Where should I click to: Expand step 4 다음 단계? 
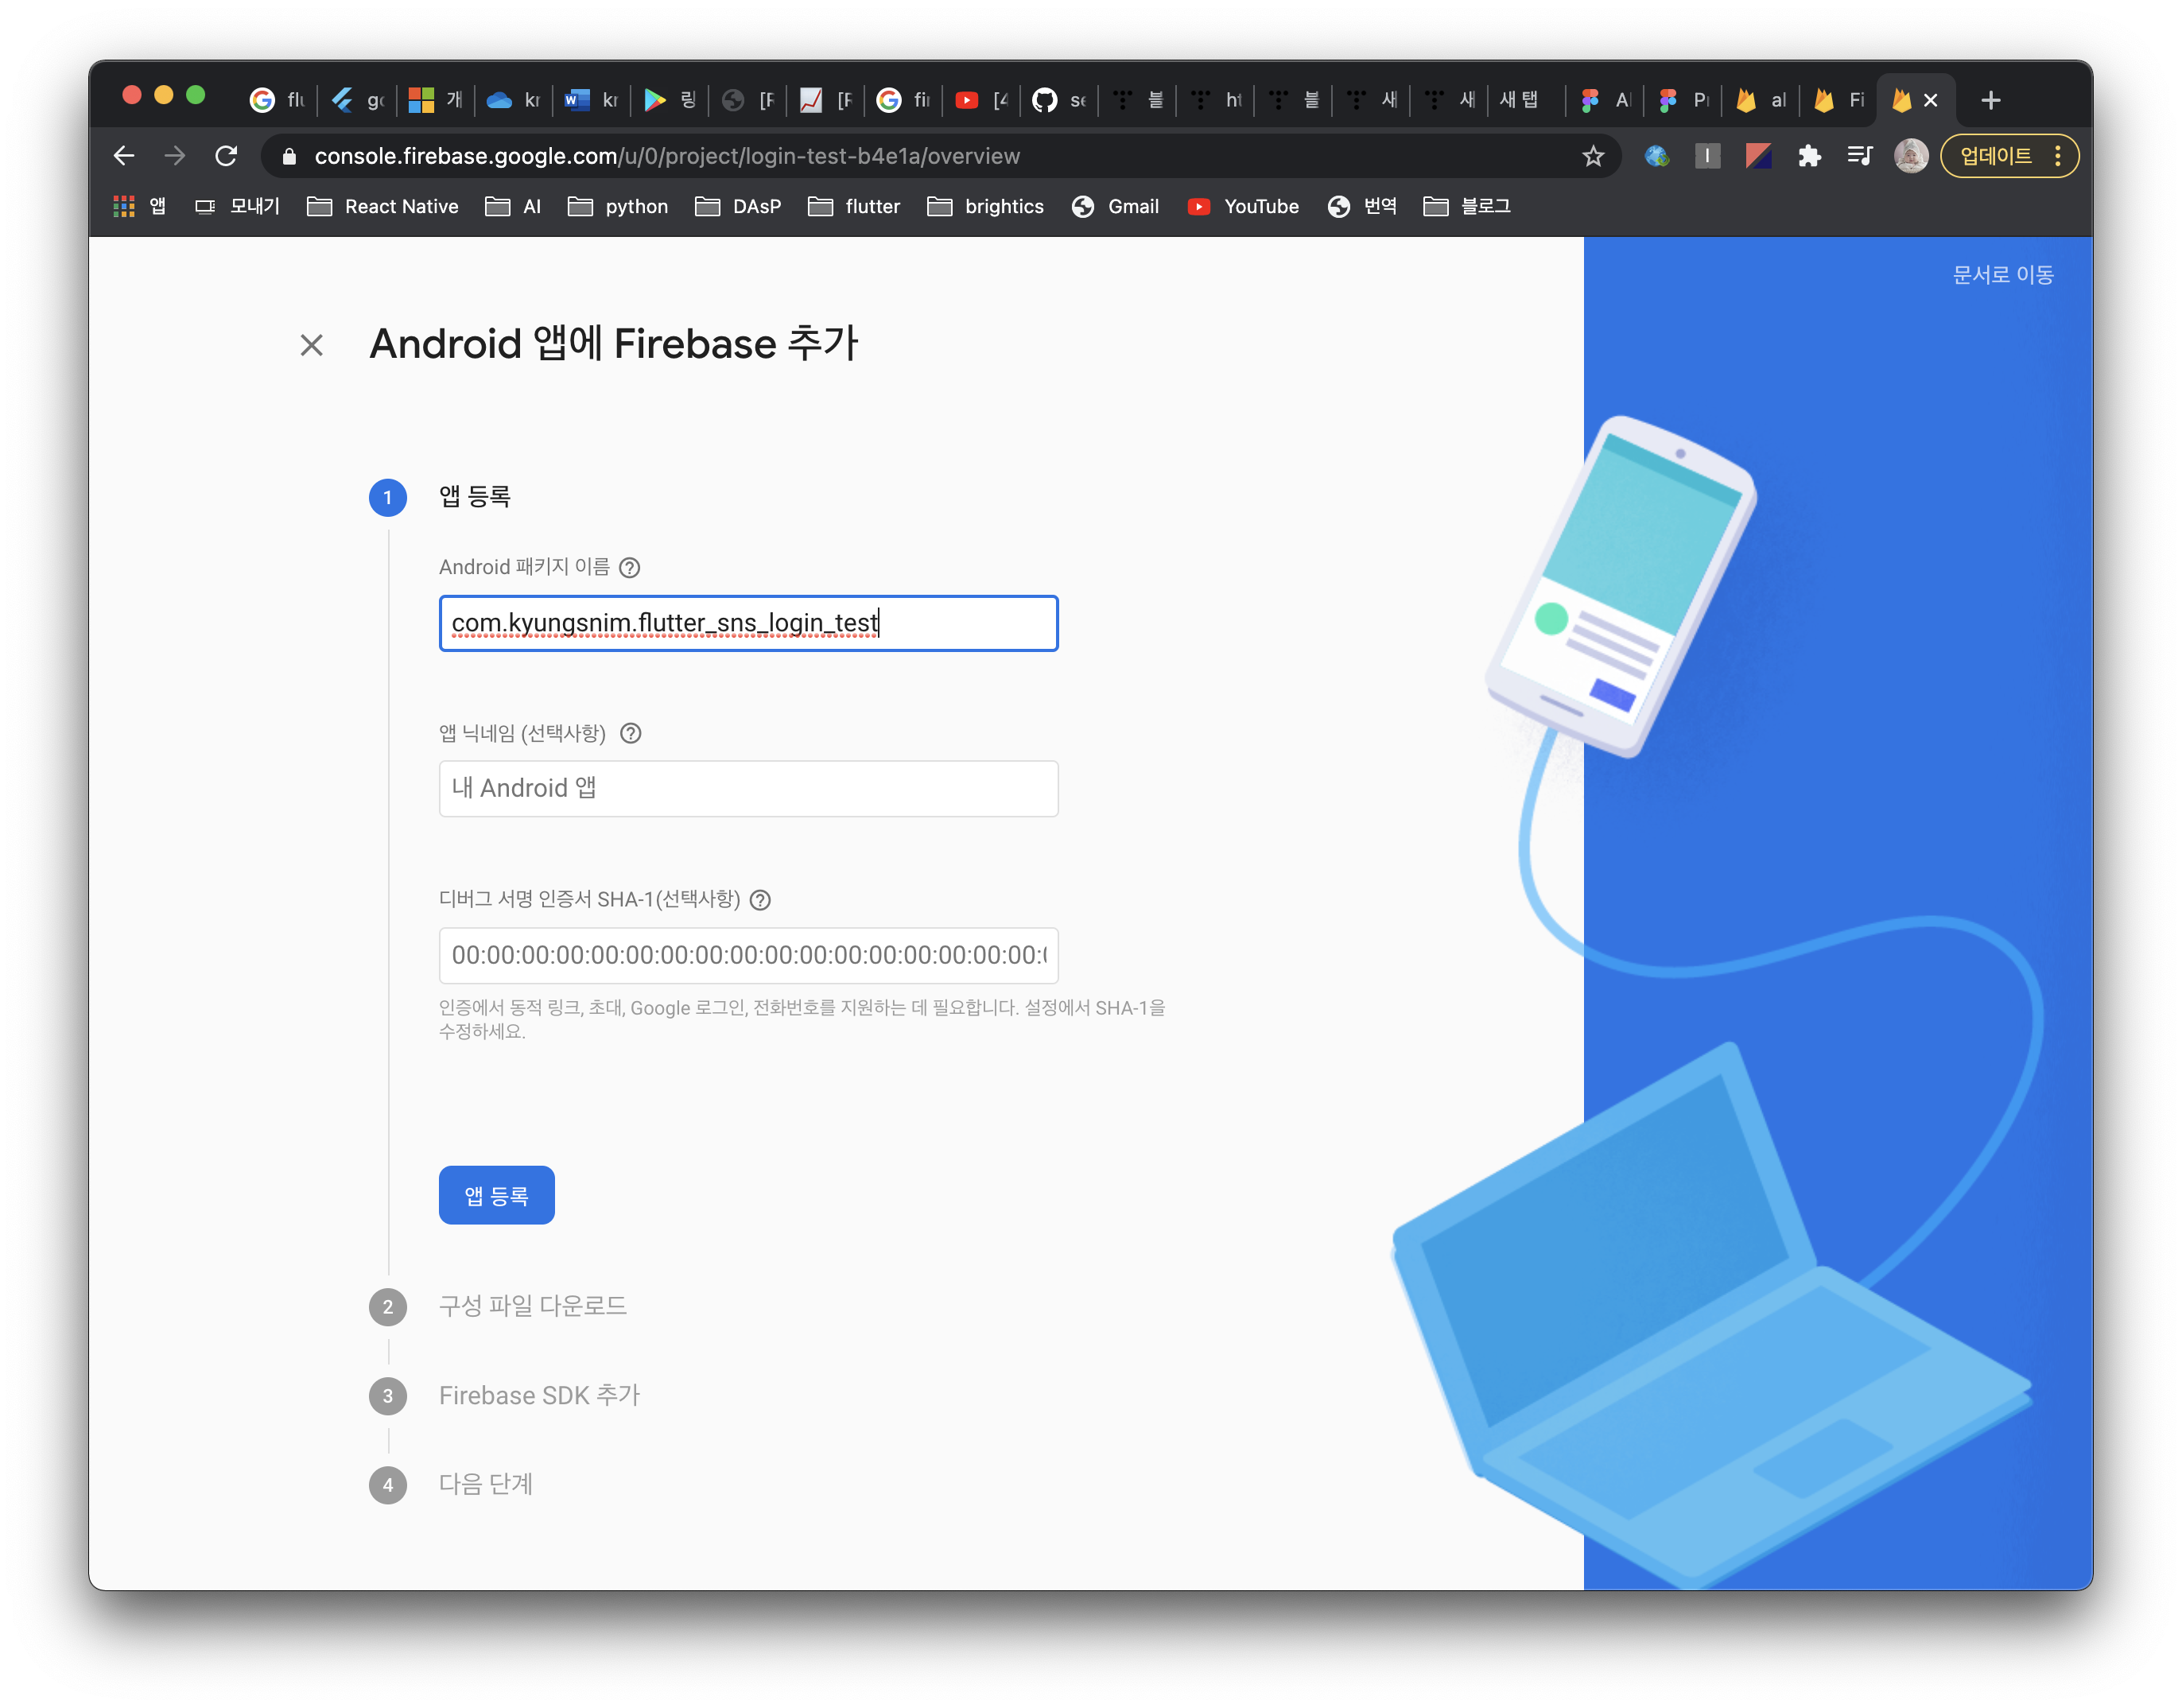tap(486, 1484)
